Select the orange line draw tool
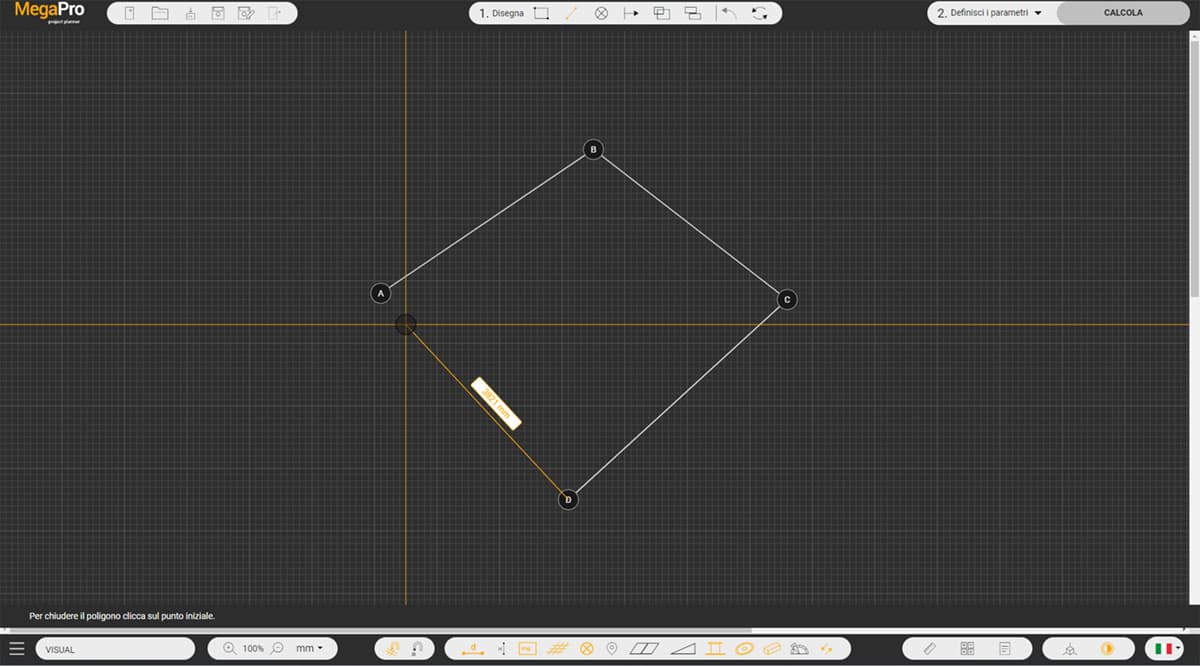Image resolution: width=1200 pixels, height=666 pixels. (x=572, y=14)
